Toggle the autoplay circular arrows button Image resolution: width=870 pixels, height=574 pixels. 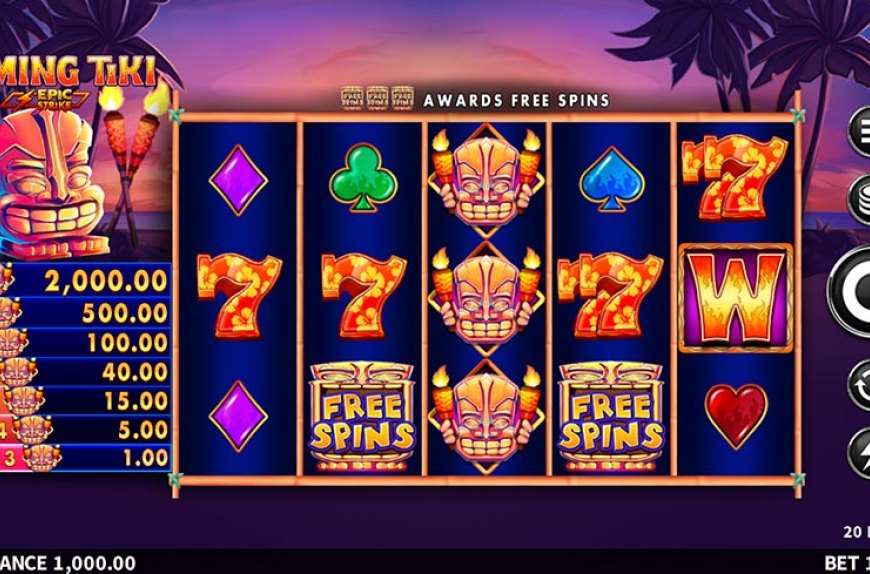click(860, 385)
